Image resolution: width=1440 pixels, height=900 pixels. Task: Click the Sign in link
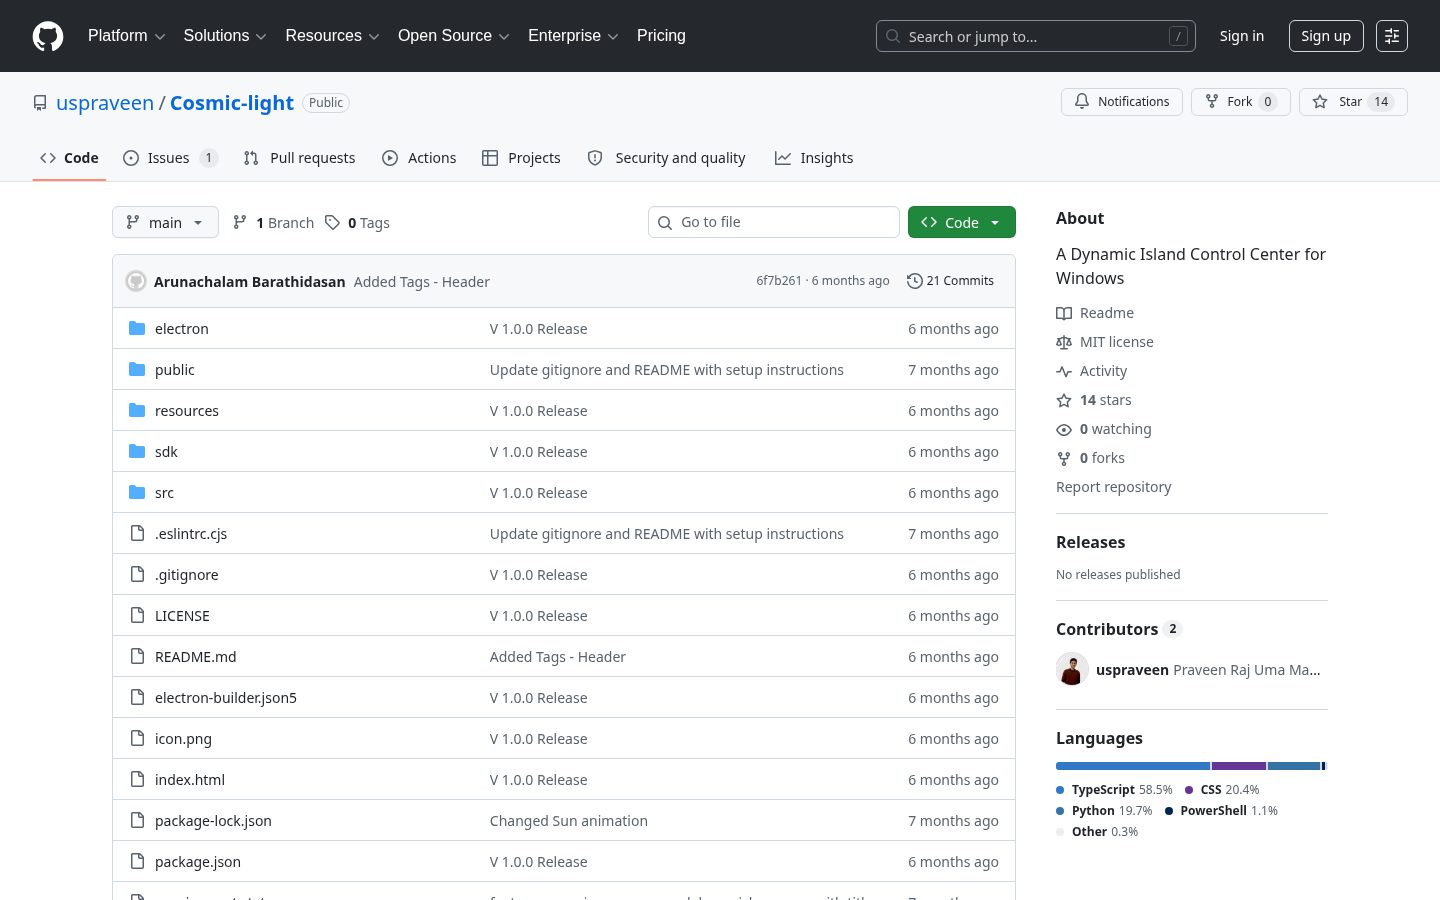point(1242,36)
